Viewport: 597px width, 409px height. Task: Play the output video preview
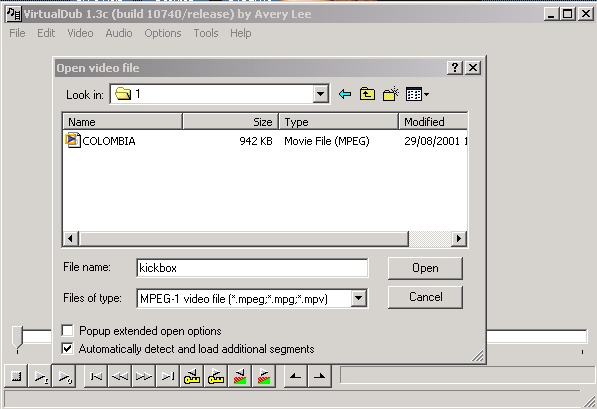(64, 377)
